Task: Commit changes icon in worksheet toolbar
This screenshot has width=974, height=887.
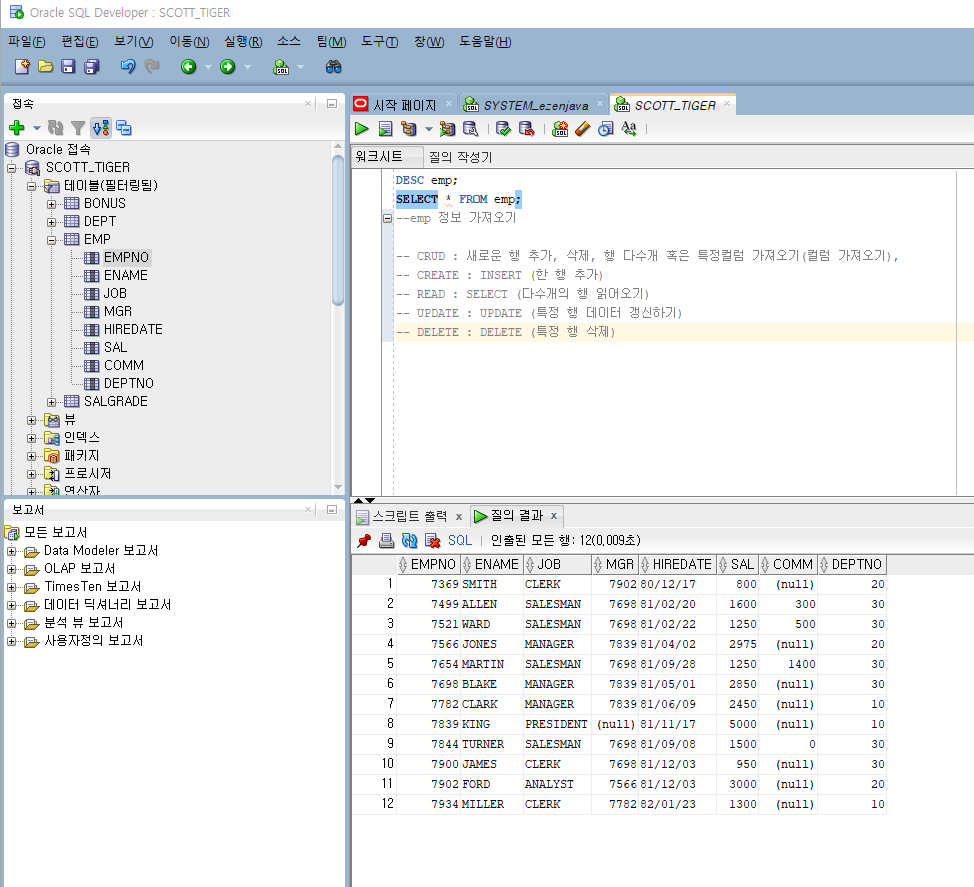Action: 503,129
